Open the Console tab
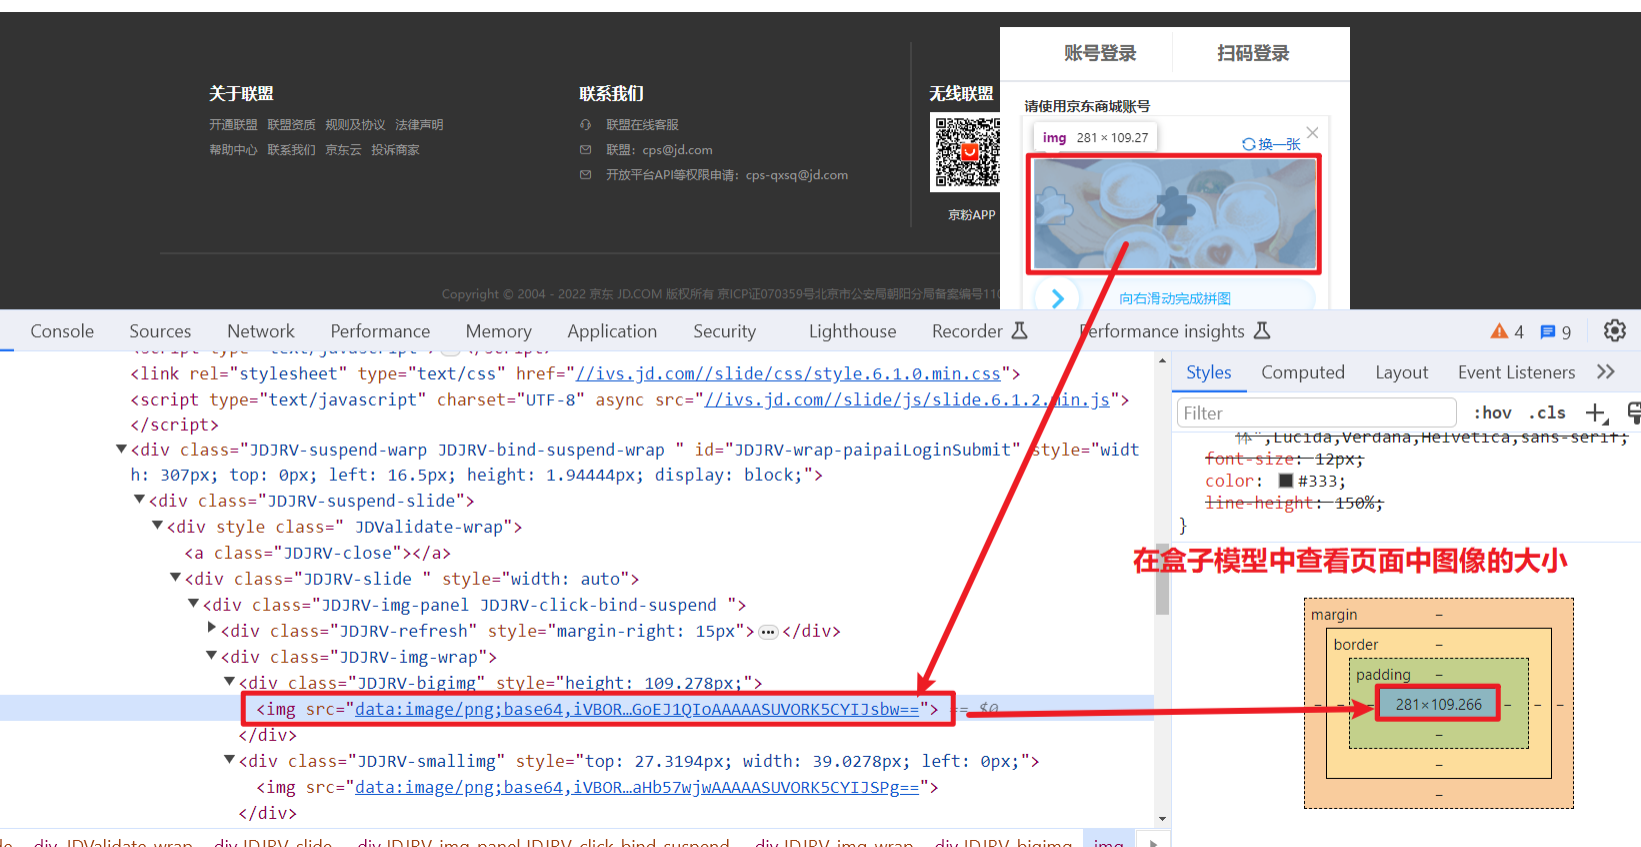Viewport: 1641px width, 847px height. 62,331
